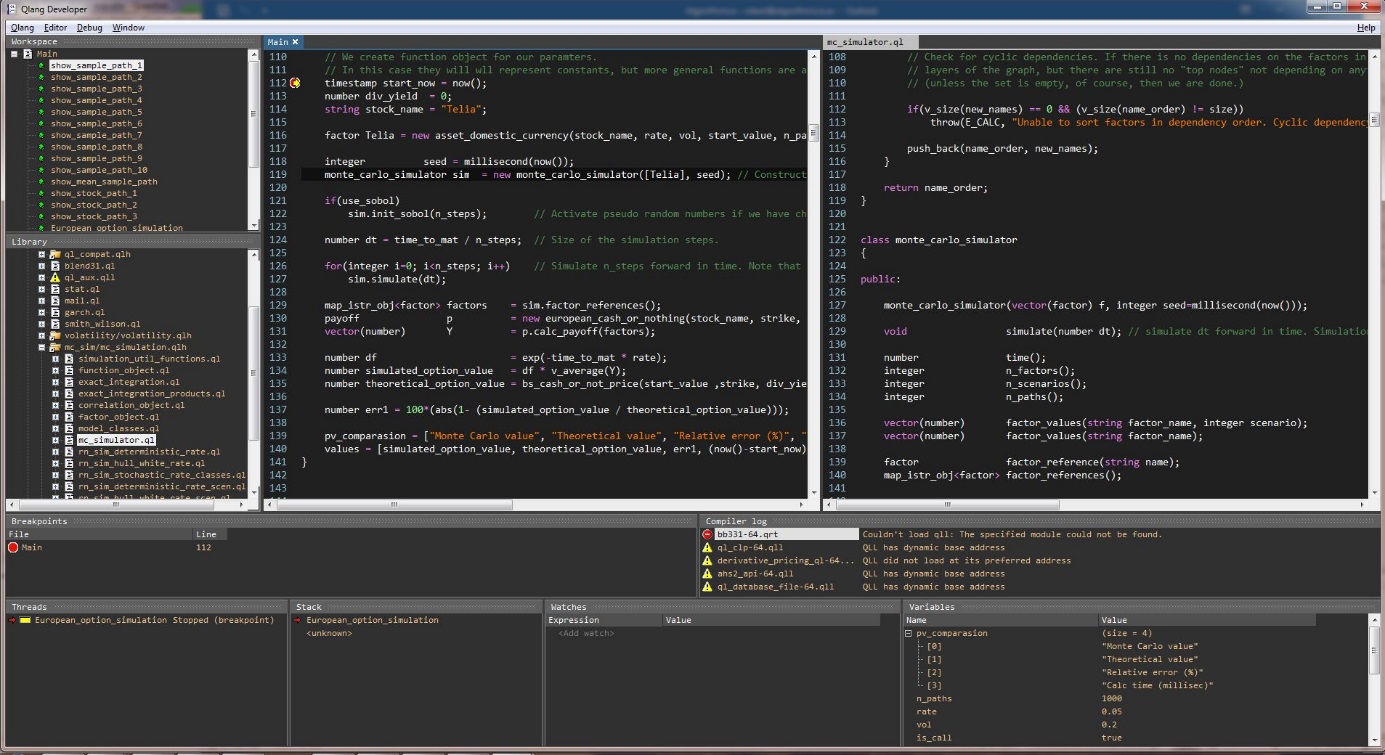Collapse the pv_comparasion variable node
Viewport: 1385px width, 755px height.
(x=908, y=633)
